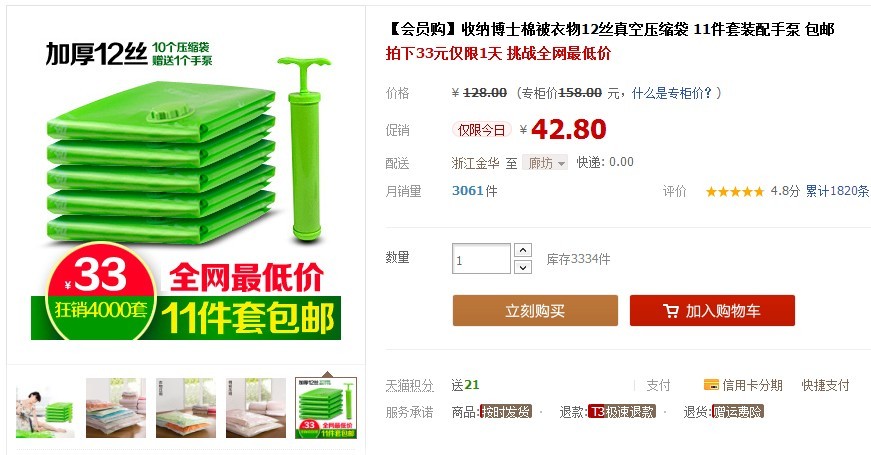Screen dimensions: 871x455
Task: Click the shopping cart icon on 加入购物车
Action: [671, 311]
